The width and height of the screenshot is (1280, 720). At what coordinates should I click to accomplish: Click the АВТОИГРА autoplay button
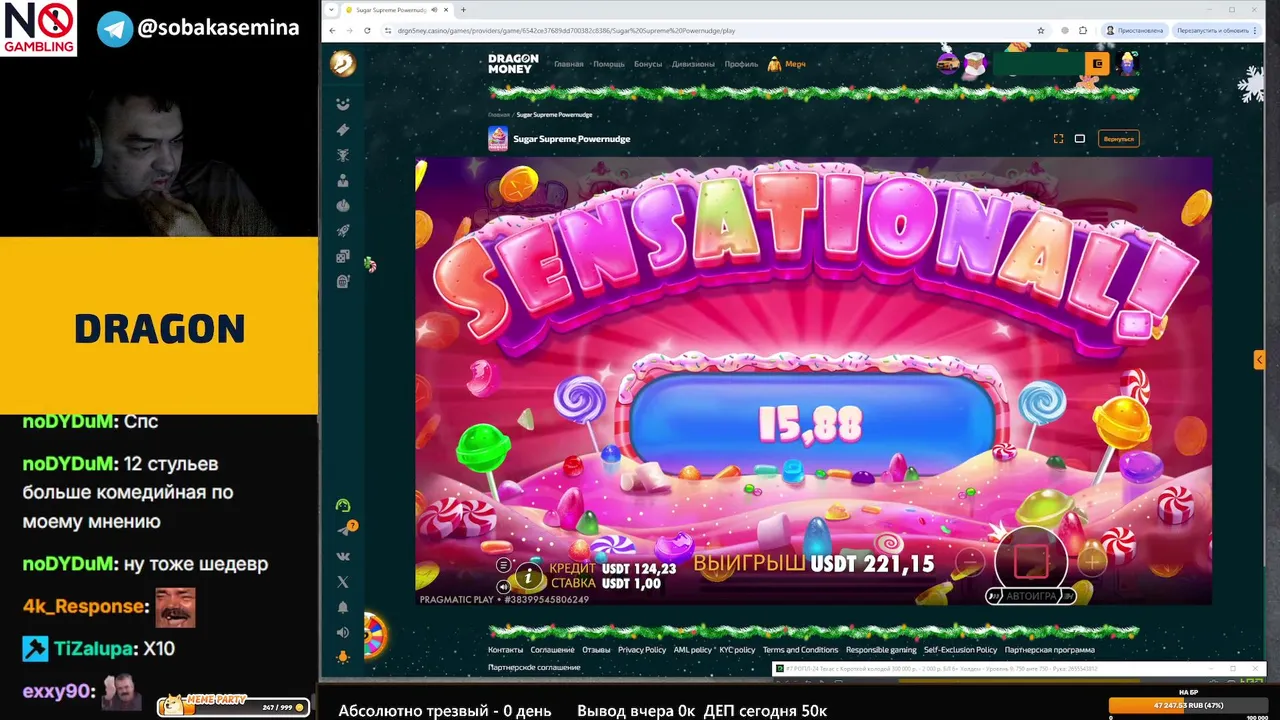click(x=1030, y=596)
